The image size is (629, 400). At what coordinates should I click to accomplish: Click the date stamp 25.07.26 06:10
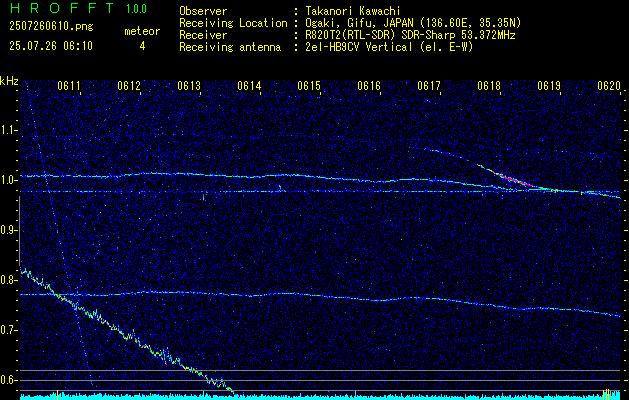point(51,46)
